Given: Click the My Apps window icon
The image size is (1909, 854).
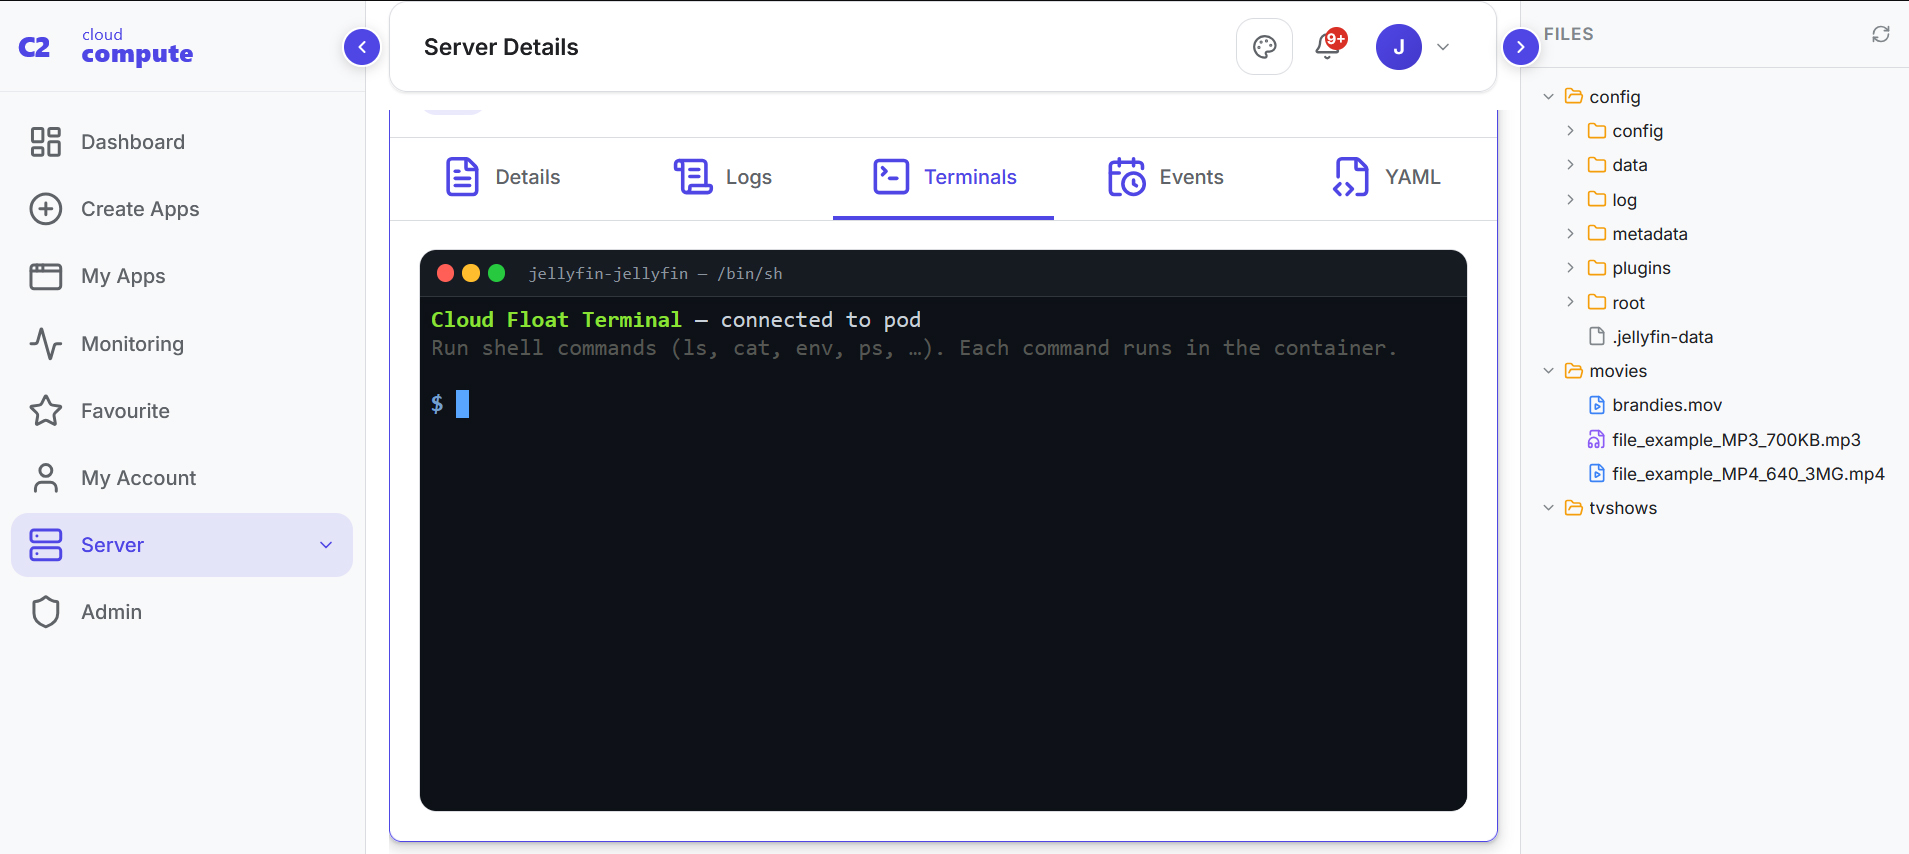Looking at the screenshot, I should (46, 276).
